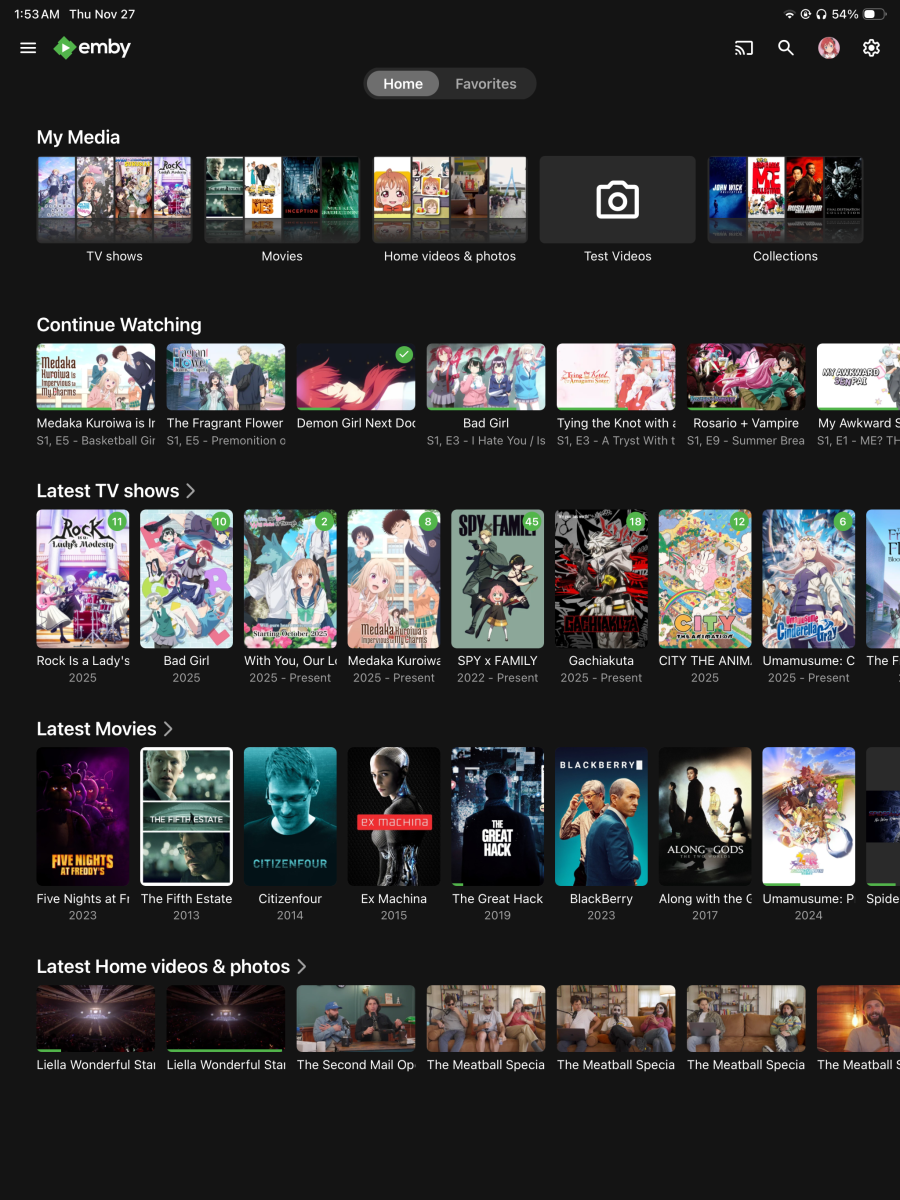Open the user profile avatar
The width and height of the screenshot is (900, 1200).
829,48
